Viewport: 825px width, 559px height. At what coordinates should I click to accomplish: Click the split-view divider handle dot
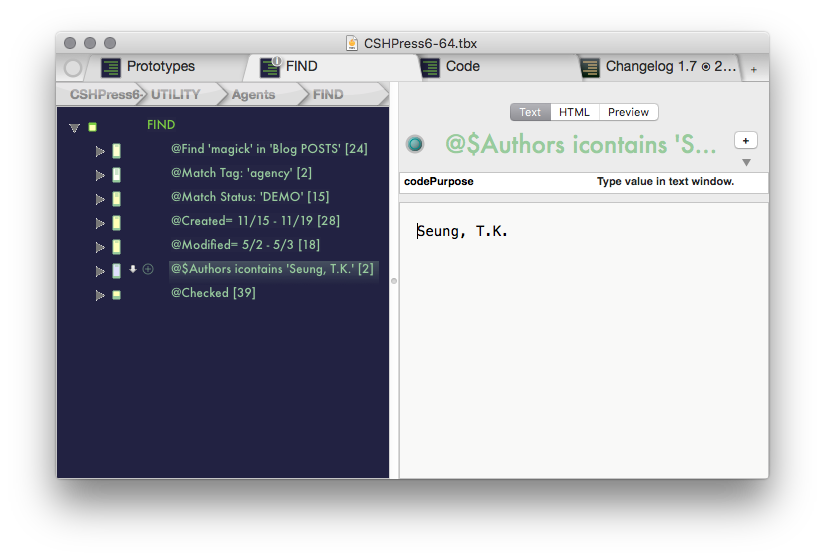pyautogui.click(x=394, y=281)
